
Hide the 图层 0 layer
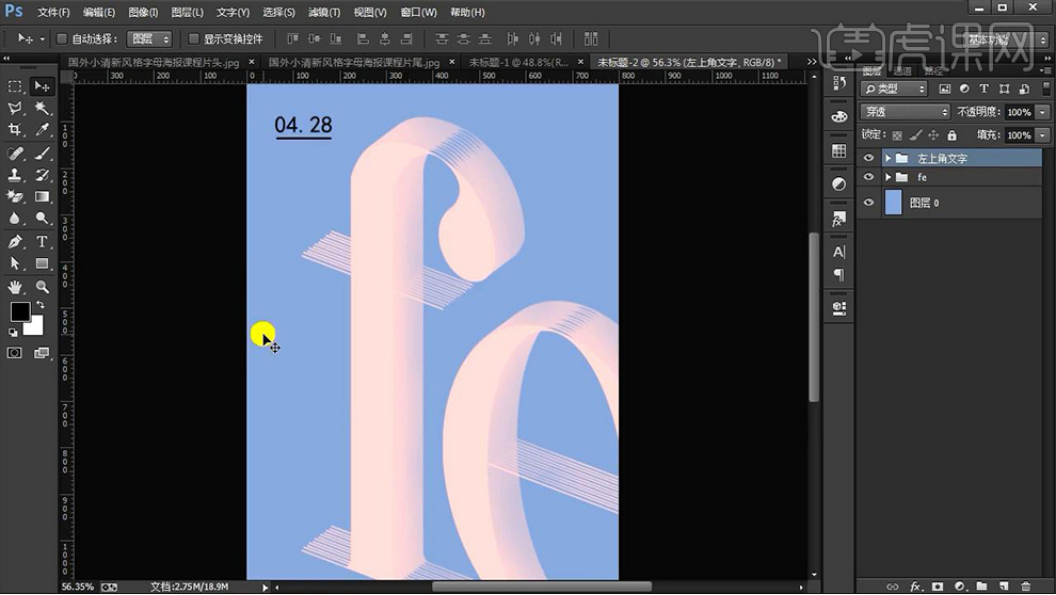click(x=869, y=202)
